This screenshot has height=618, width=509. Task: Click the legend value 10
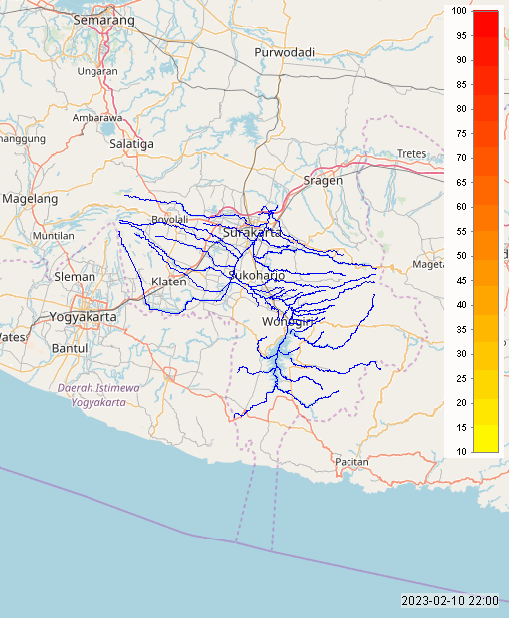461,452
